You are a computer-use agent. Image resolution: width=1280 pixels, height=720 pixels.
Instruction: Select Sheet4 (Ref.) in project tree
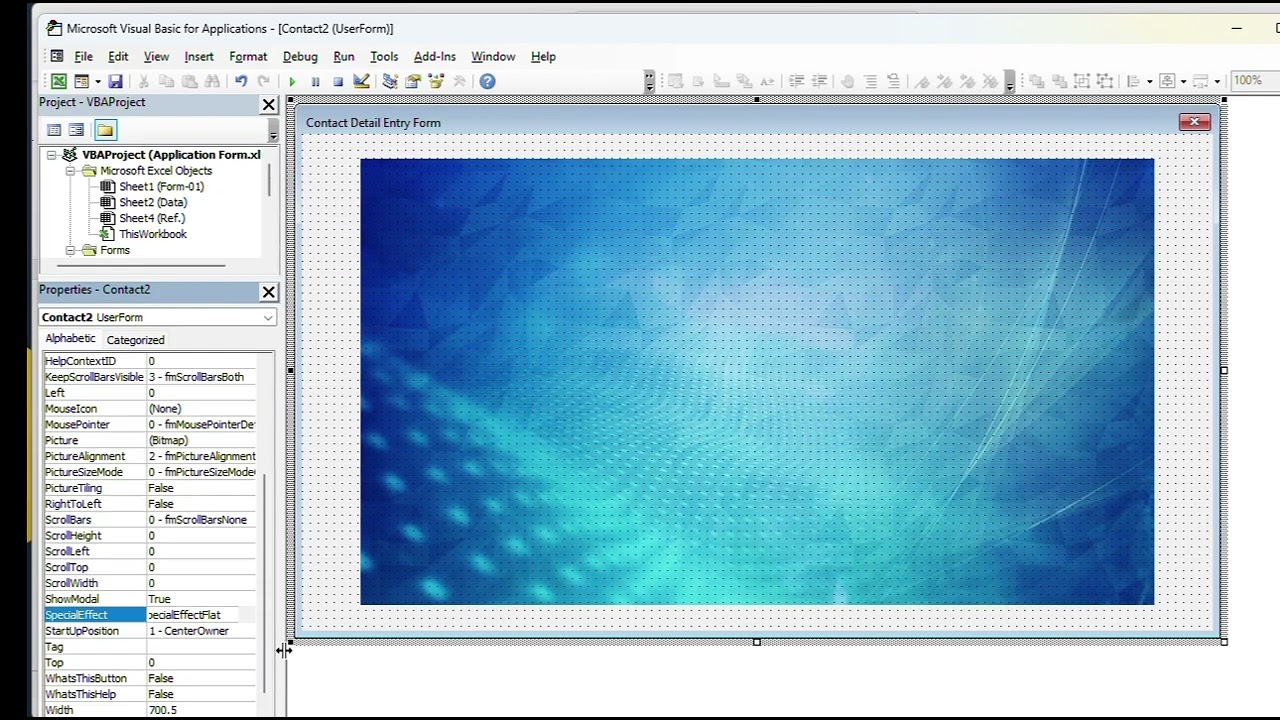click(x=152, y=218)
